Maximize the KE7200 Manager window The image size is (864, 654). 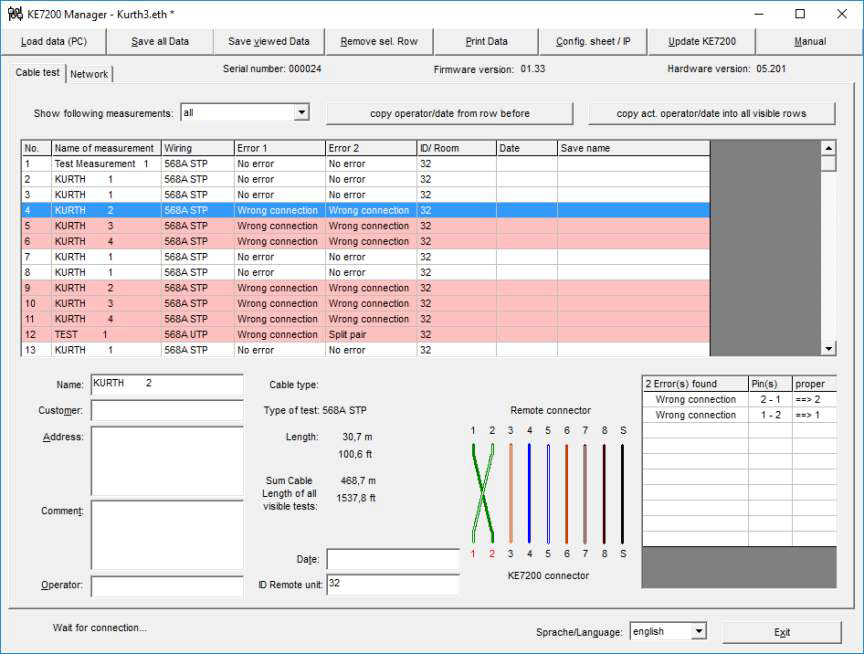[800, 14]
